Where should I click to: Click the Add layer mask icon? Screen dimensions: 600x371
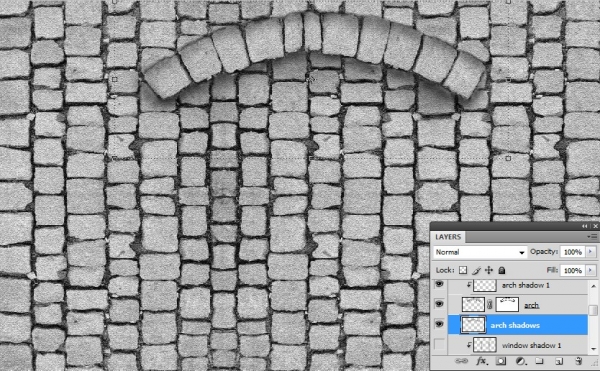click(501, 361)
